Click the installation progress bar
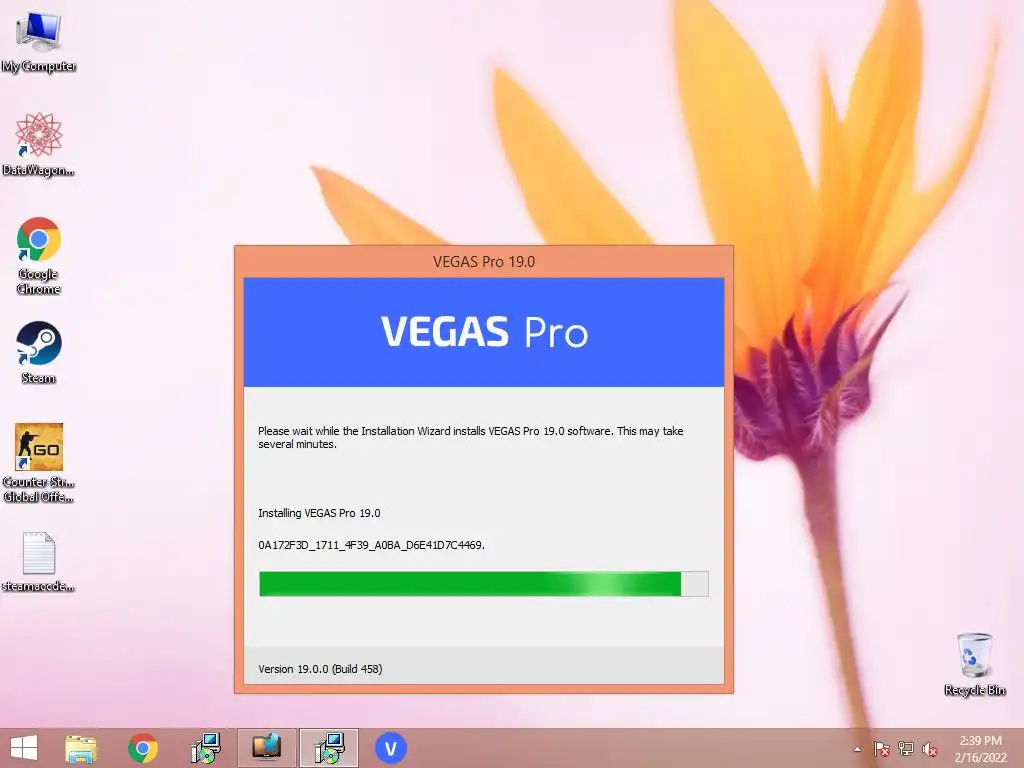1024x768 pixels. 484,584
